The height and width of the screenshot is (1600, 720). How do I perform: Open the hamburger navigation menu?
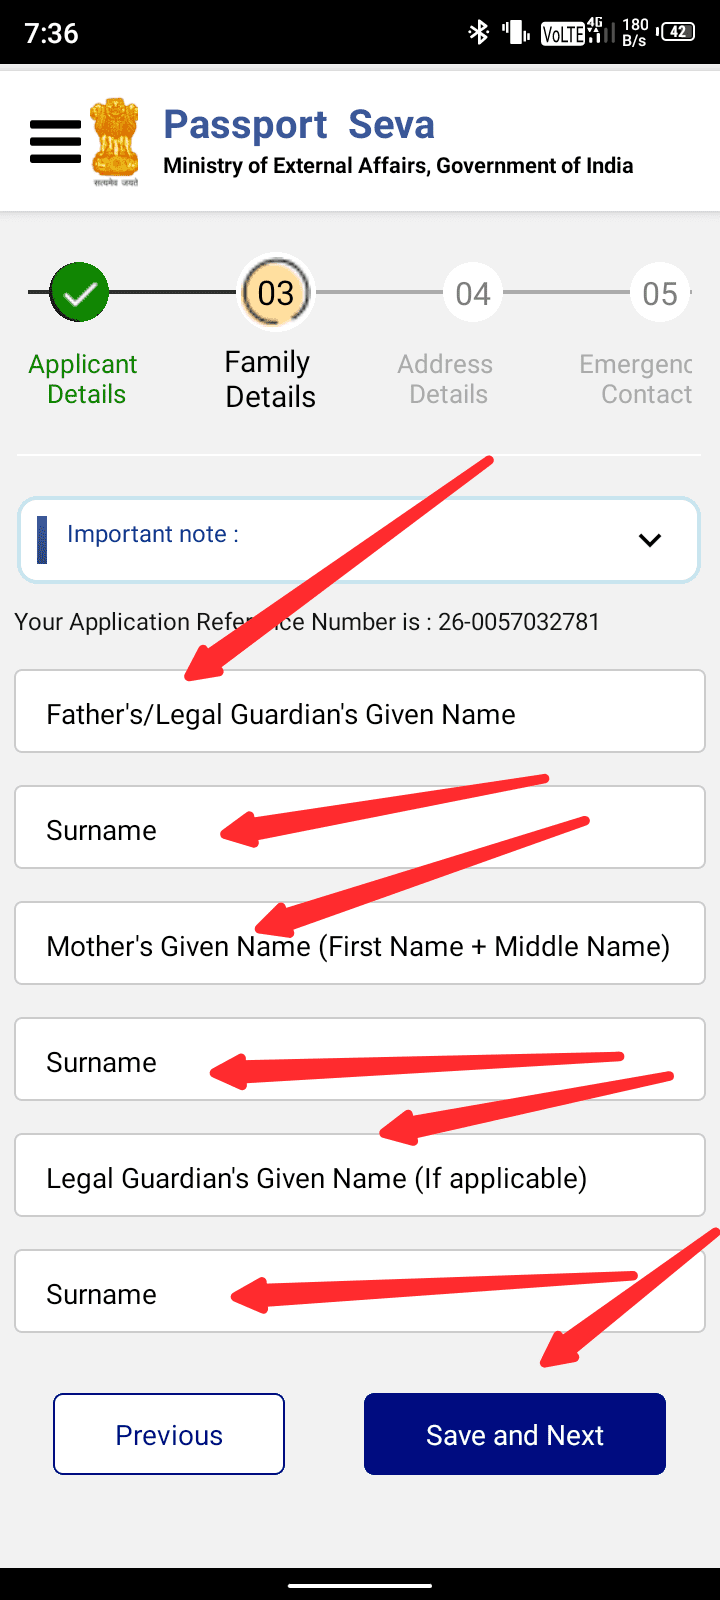(x=55, y=141)
